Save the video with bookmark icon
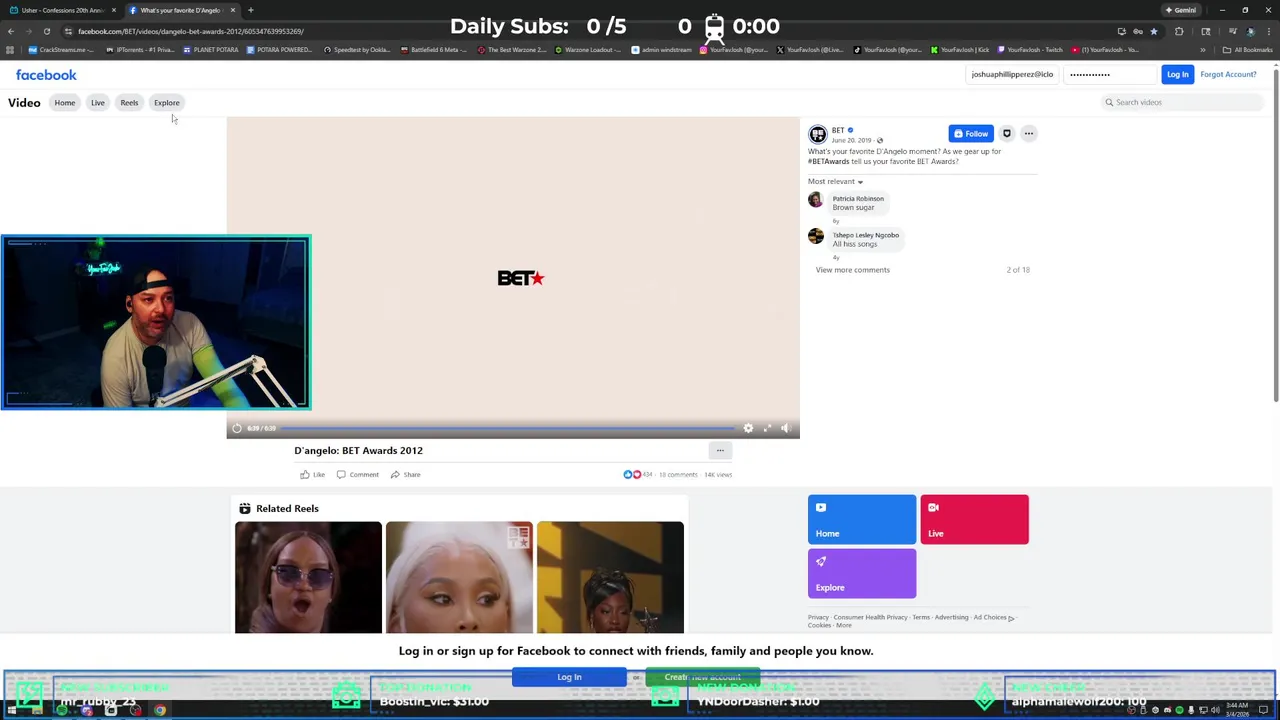Viewport: 1280px width, 720px height. click(1007, 134)
